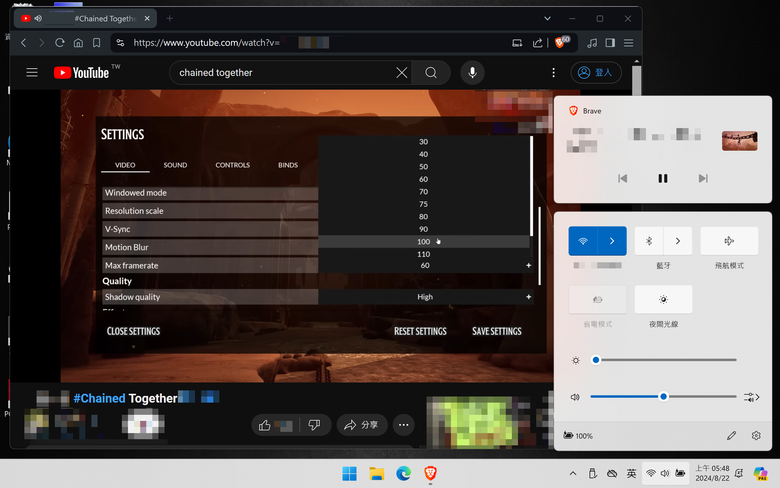Click the browser address bar URL

coord(206,43)
